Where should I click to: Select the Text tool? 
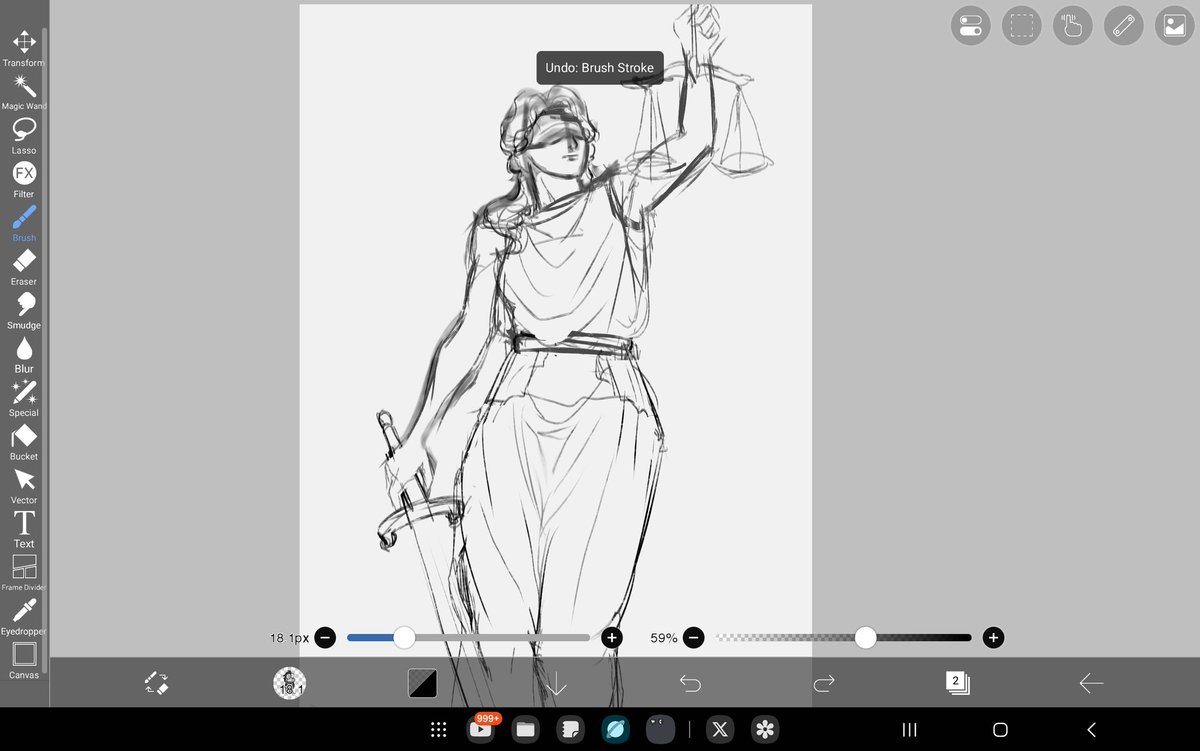click(x=24, y=529)
